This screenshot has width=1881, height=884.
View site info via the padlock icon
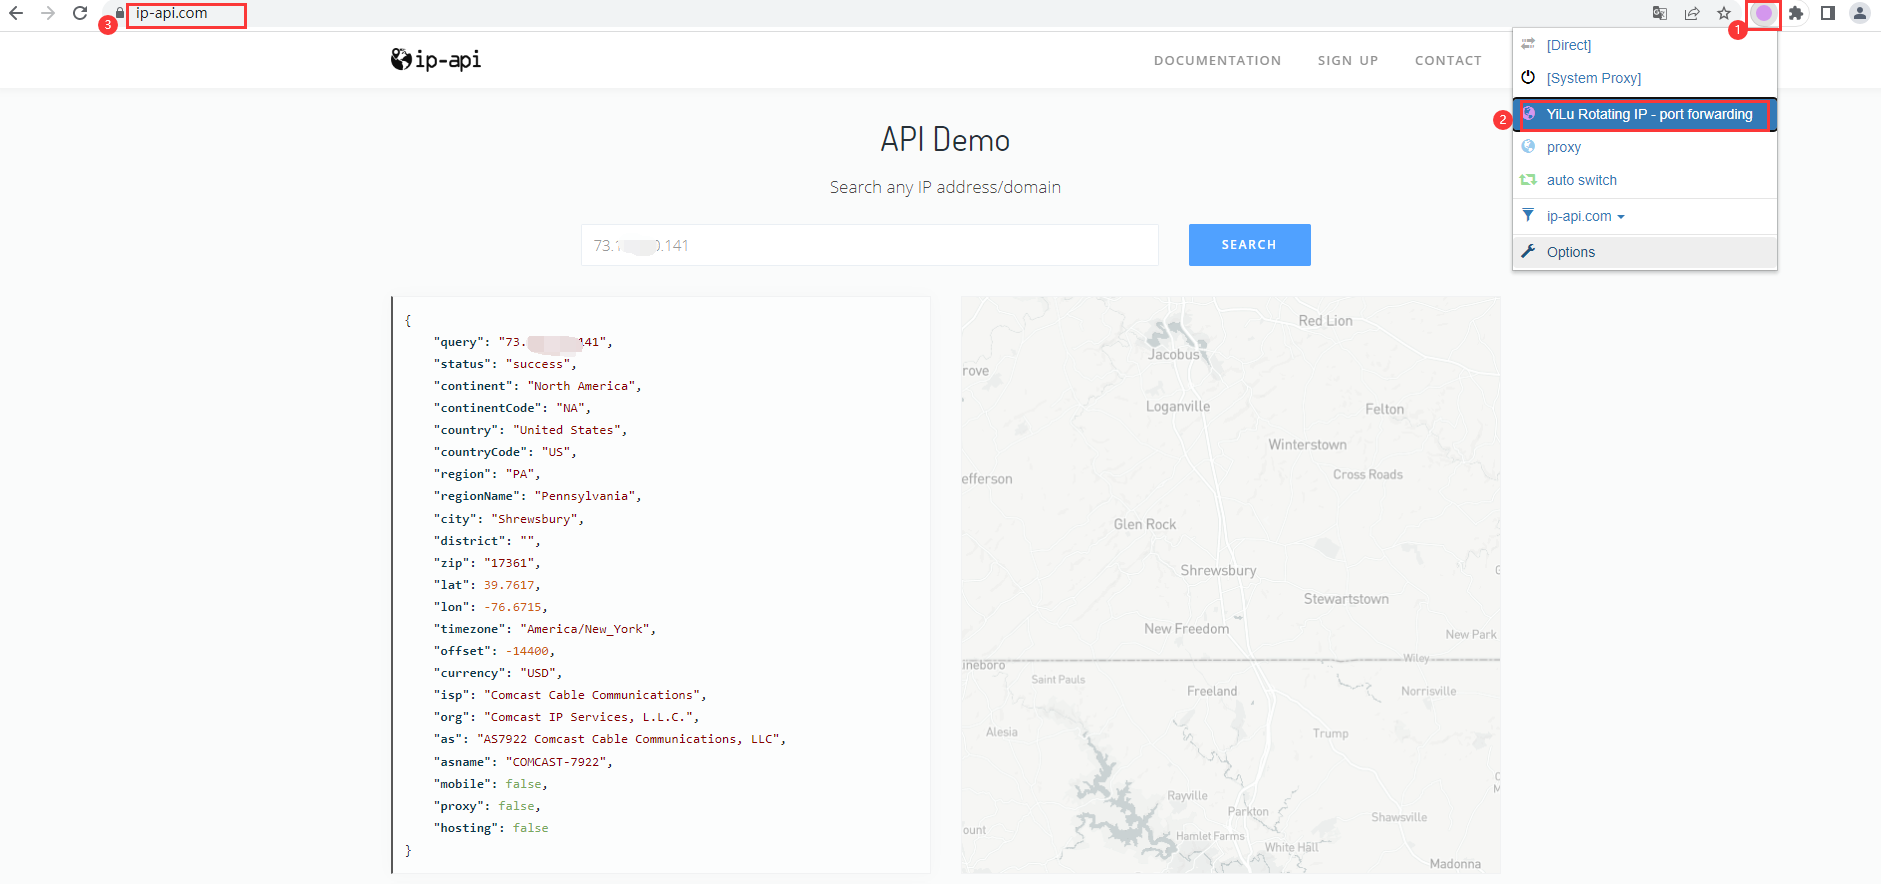pyautogui.click(x=120, y=13)
